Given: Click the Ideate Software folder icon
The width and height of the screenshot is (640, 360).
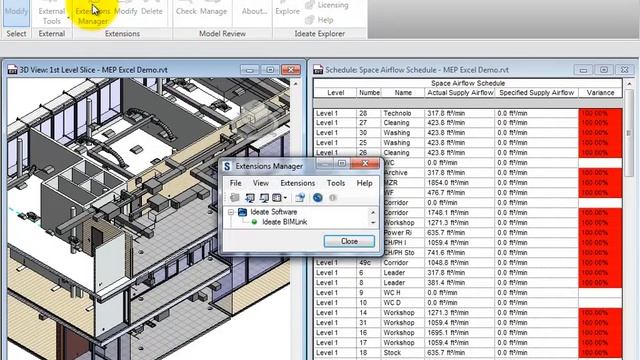Looking at the screenshot, I should pyautogui.click(x=242, y=212).
